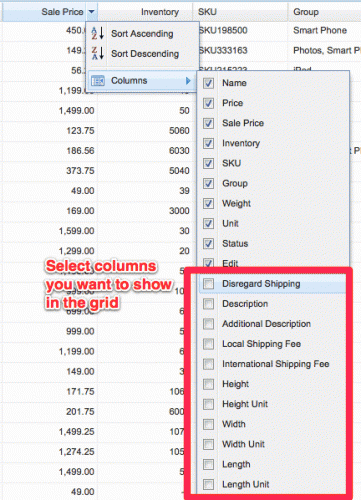This screenshot has width=361, height=500.
Task: Click the Sort Descending Z-A icon
Action: (x=97, y=53)
